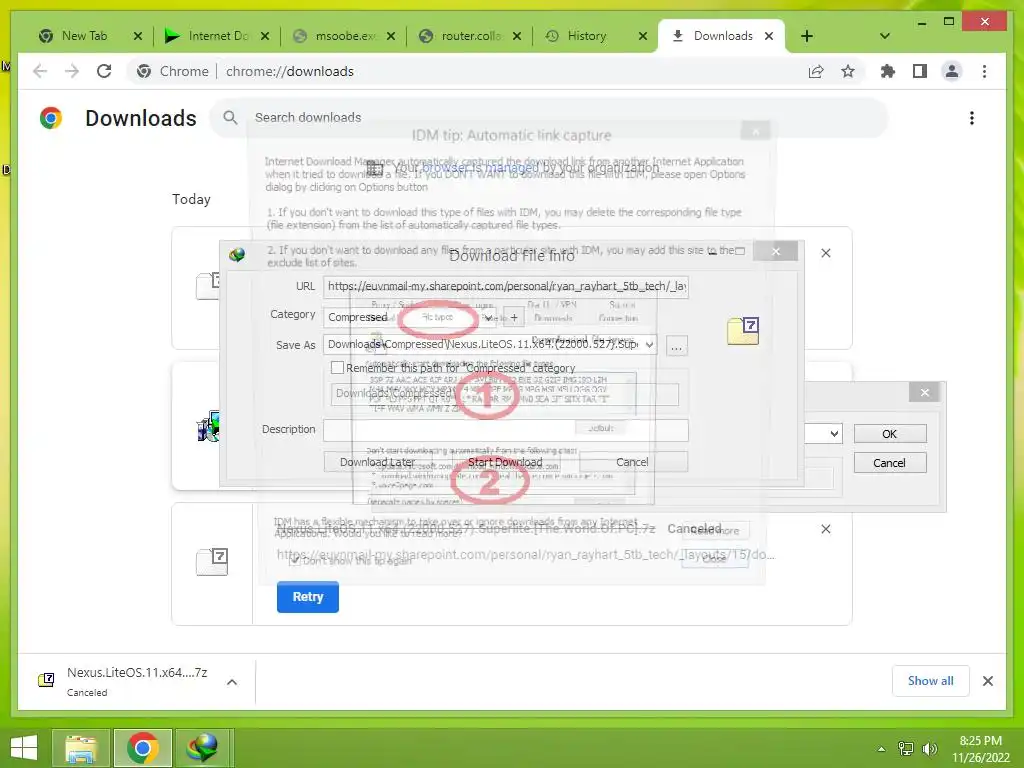1024x768 pixels.
Task: Tick Remember this path for Compressed category
Action: tap(337, 368)
